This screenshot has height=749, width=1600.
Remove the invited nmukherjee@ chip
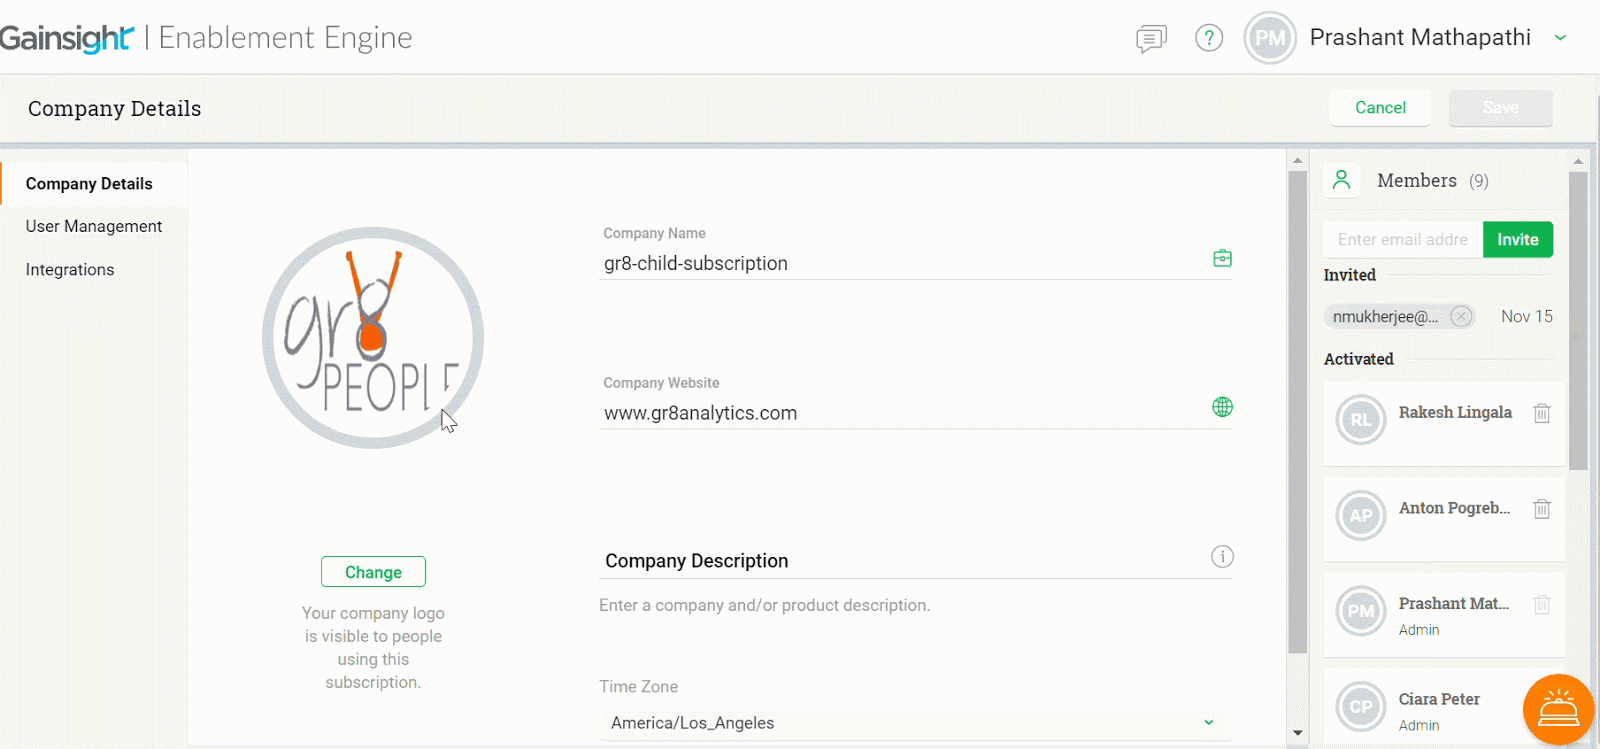pyautogui.click(x=1461, y=316)
